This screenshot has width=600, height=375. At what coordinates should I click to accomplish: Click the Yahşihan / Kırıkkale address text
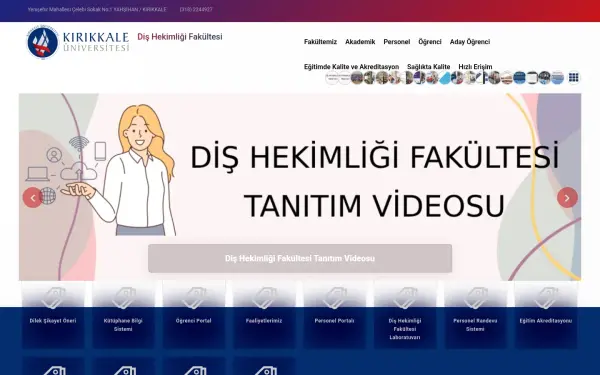97,10
